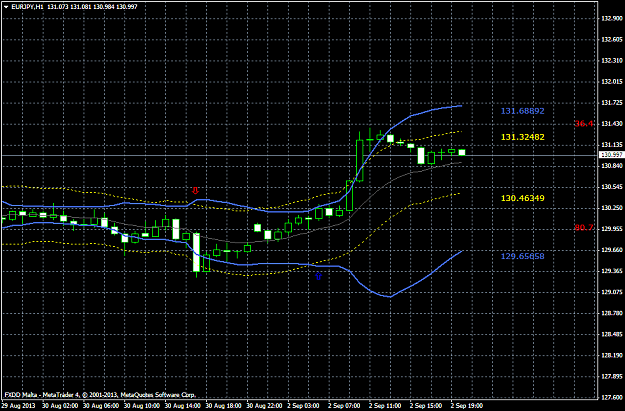Click the 30 Aug 10:00 time label
The image size is (625, 411).
coord(140,406)
